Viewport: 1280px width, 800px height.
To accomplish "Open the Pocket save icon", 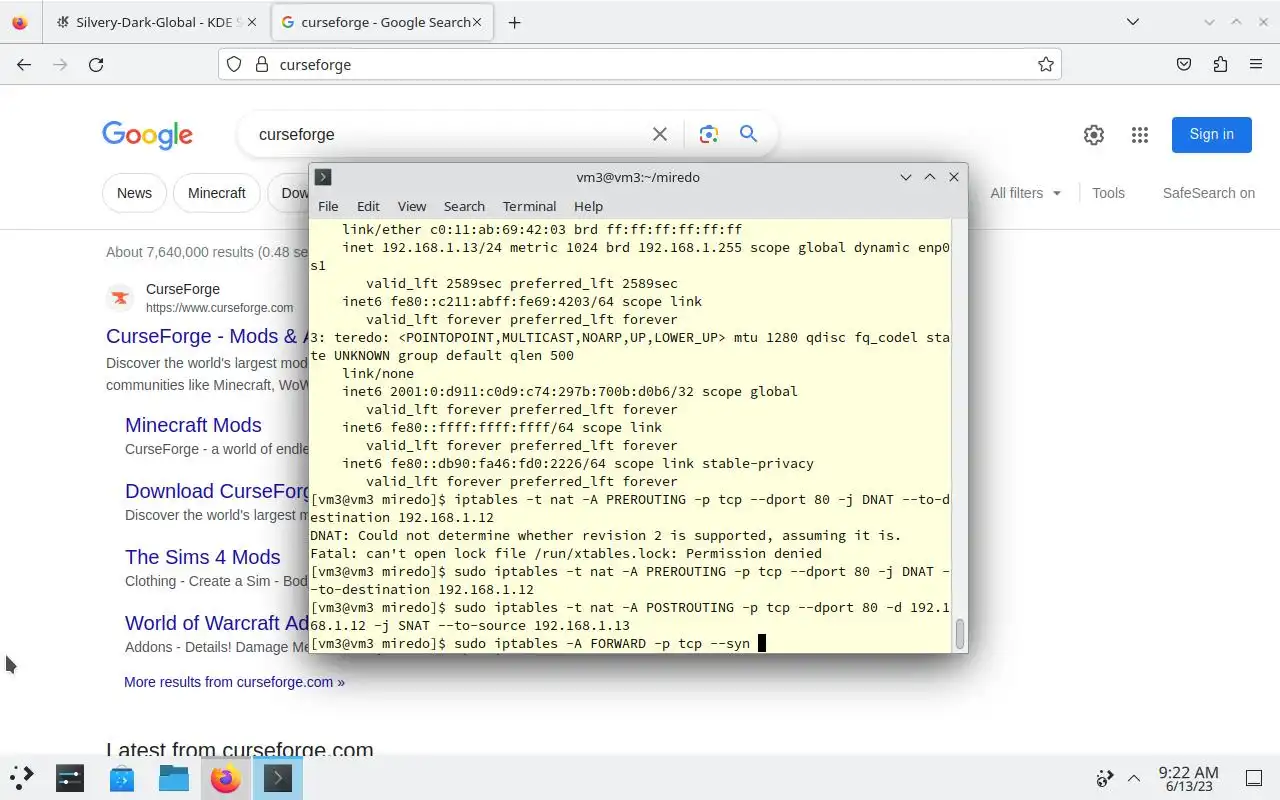I will pos(1184,64).
